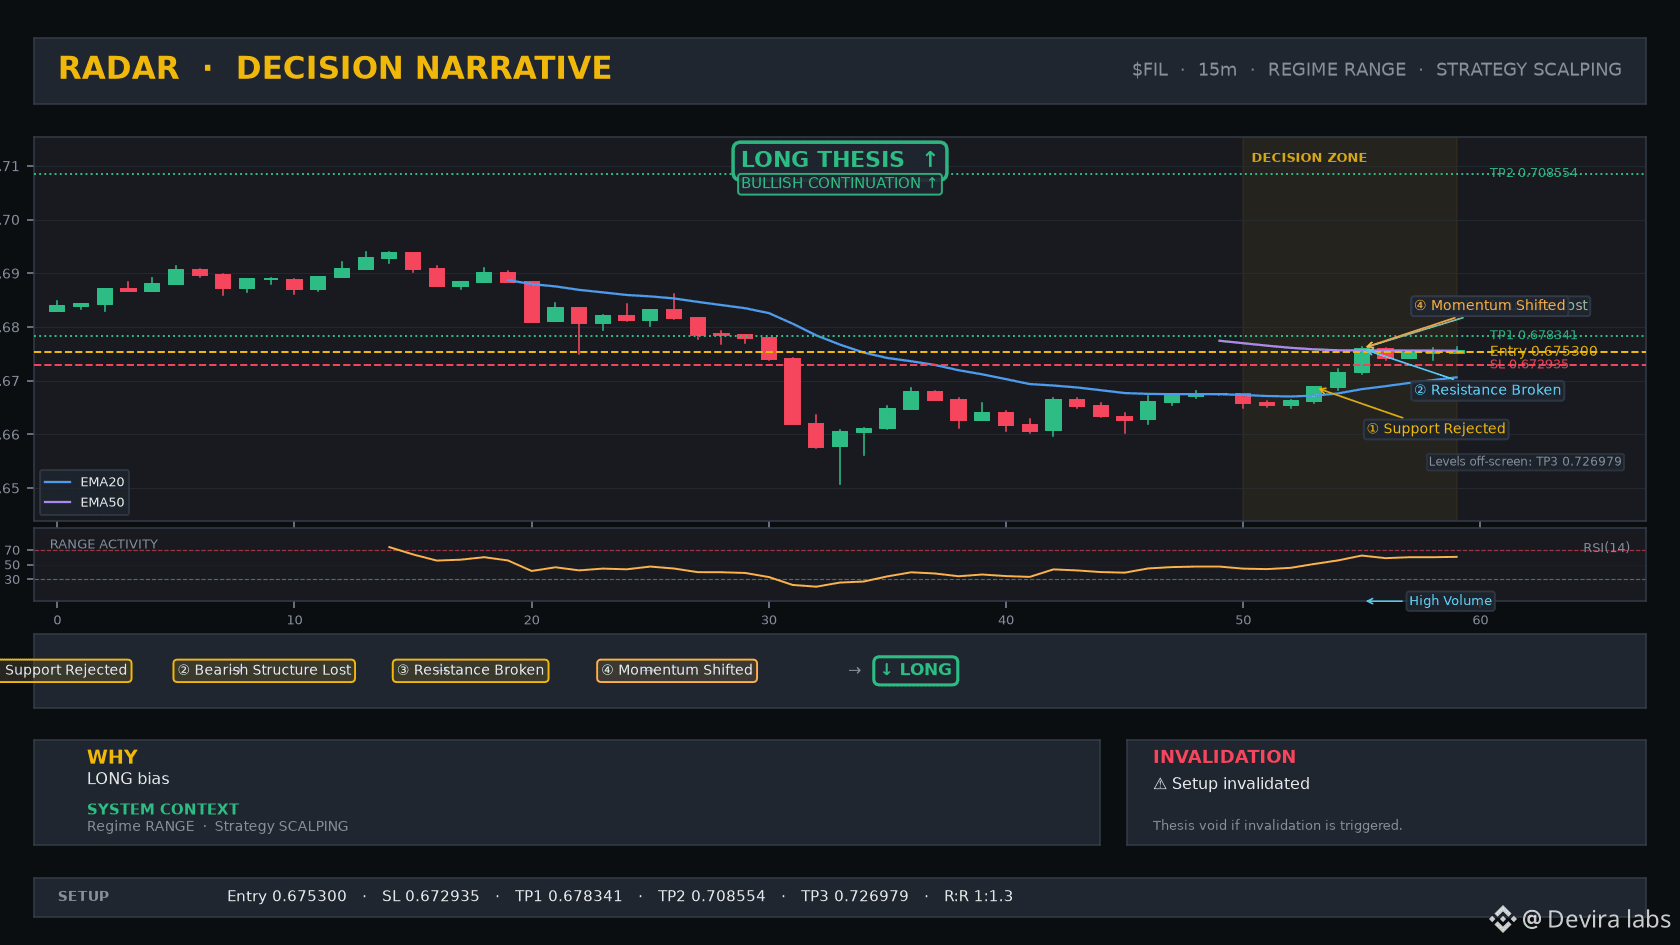Click the Resistance Broken chart annotation
The width and height of the screenshot is (1680, 945).
[x=1488, y=390]
